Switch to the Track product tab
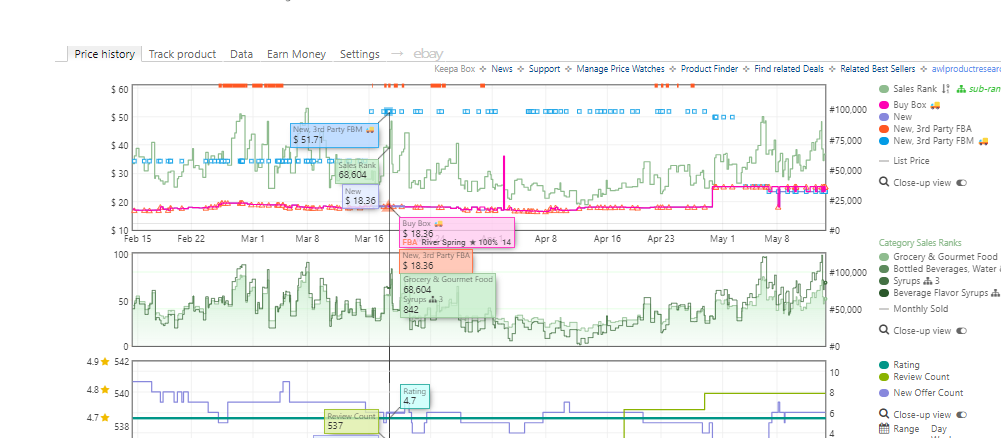This screenshot has height=438, width=1001. pos(182,54)
